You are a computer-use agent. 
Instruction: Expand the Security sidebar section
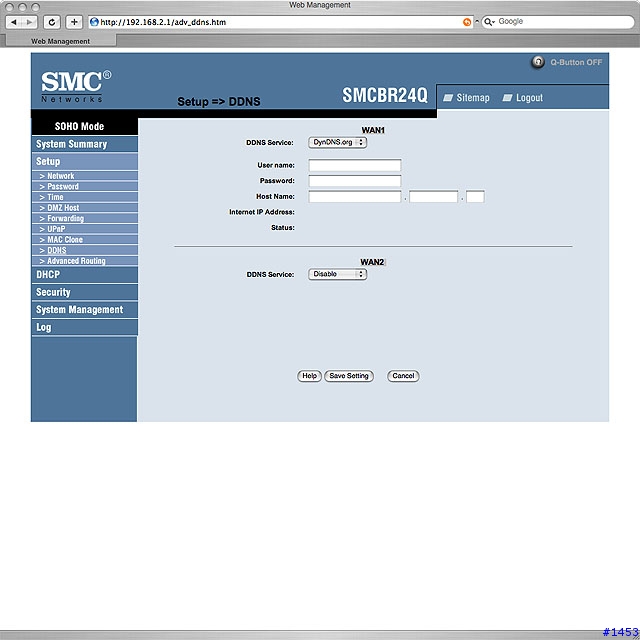[85, 292]
